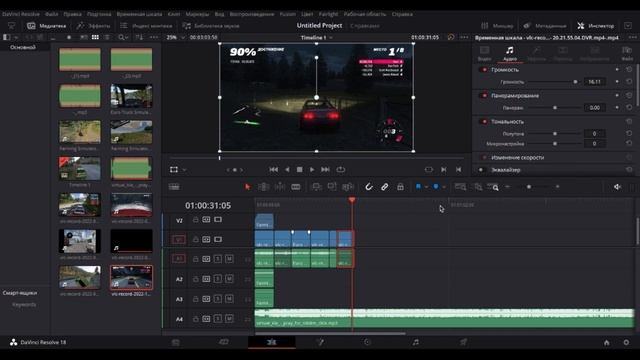Mute audio with the speaker icon
The image size is (640, 360).
point(617,187)
